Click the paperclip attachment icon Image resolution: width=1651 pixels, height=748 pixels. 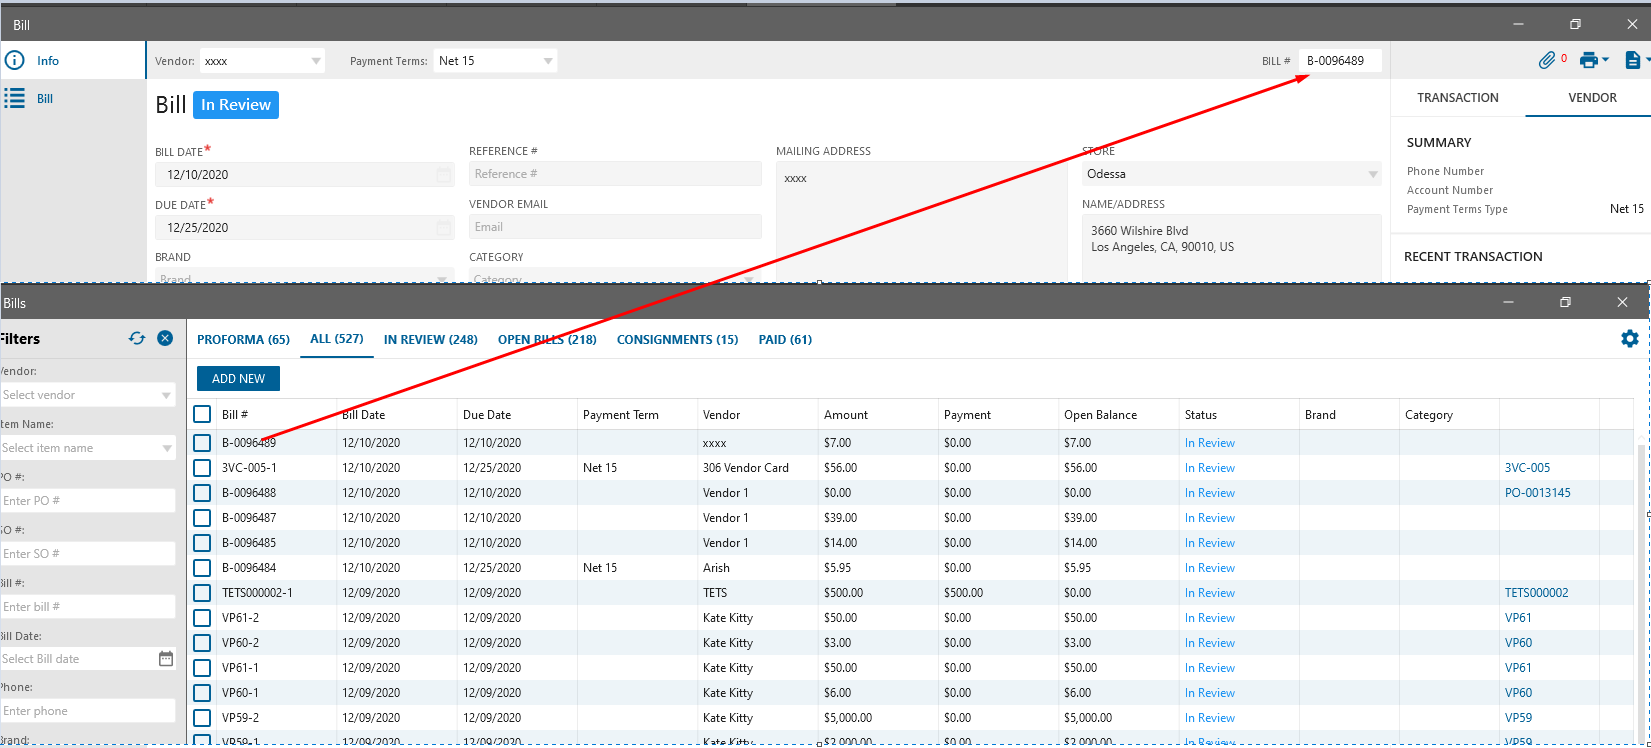point(1547,61)
